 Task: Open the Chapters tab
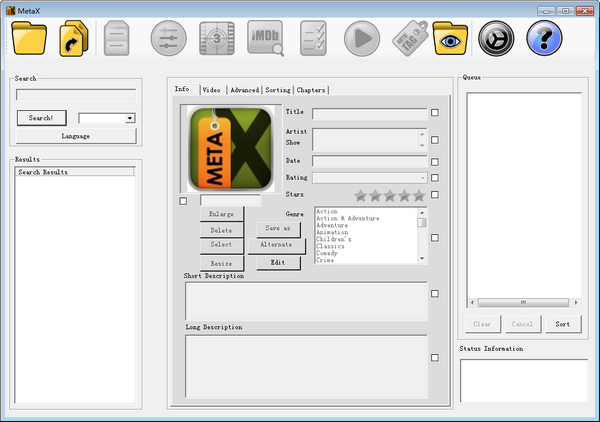(311, 90)
